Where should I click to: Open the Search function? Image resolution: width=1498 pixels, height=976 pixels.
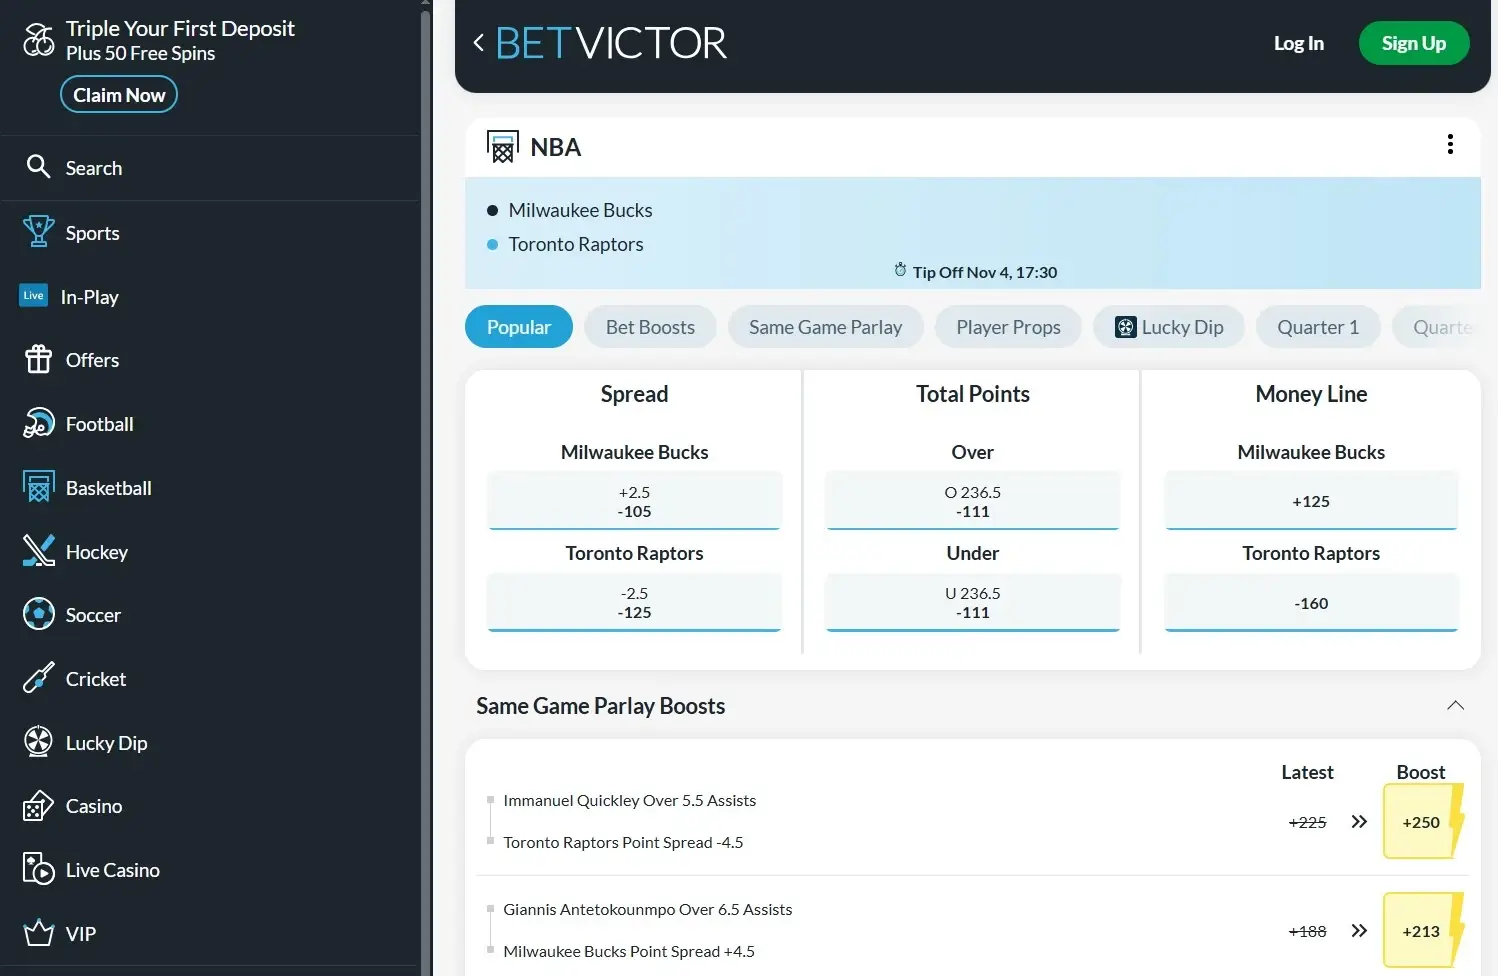pos(94,167)
